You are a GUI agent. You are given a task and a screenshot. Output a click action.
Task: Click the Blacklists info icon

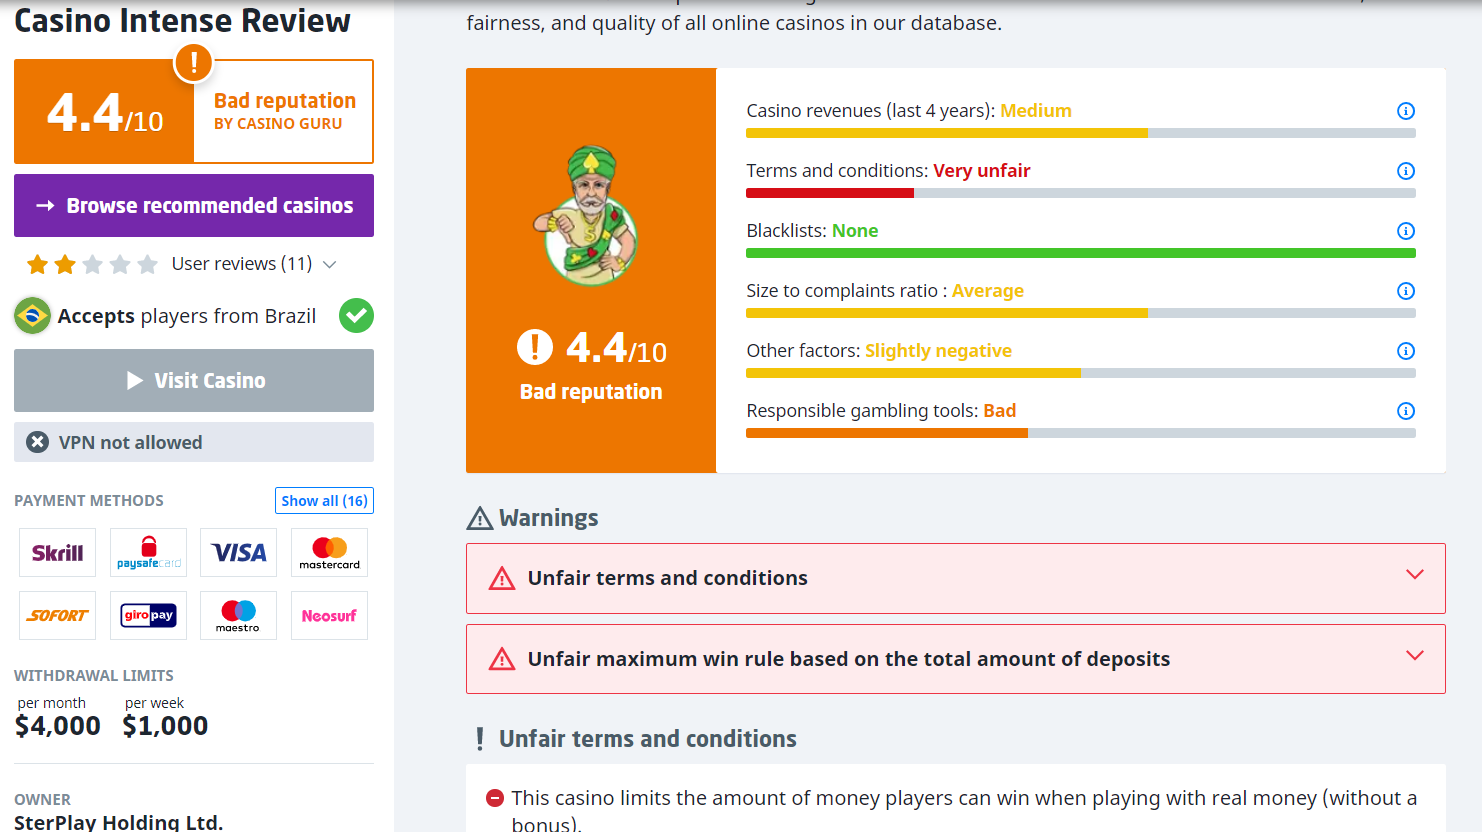1405,231
